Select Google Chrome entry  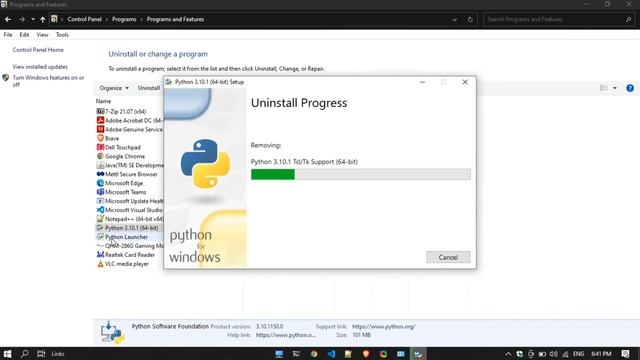pos(121,156)
